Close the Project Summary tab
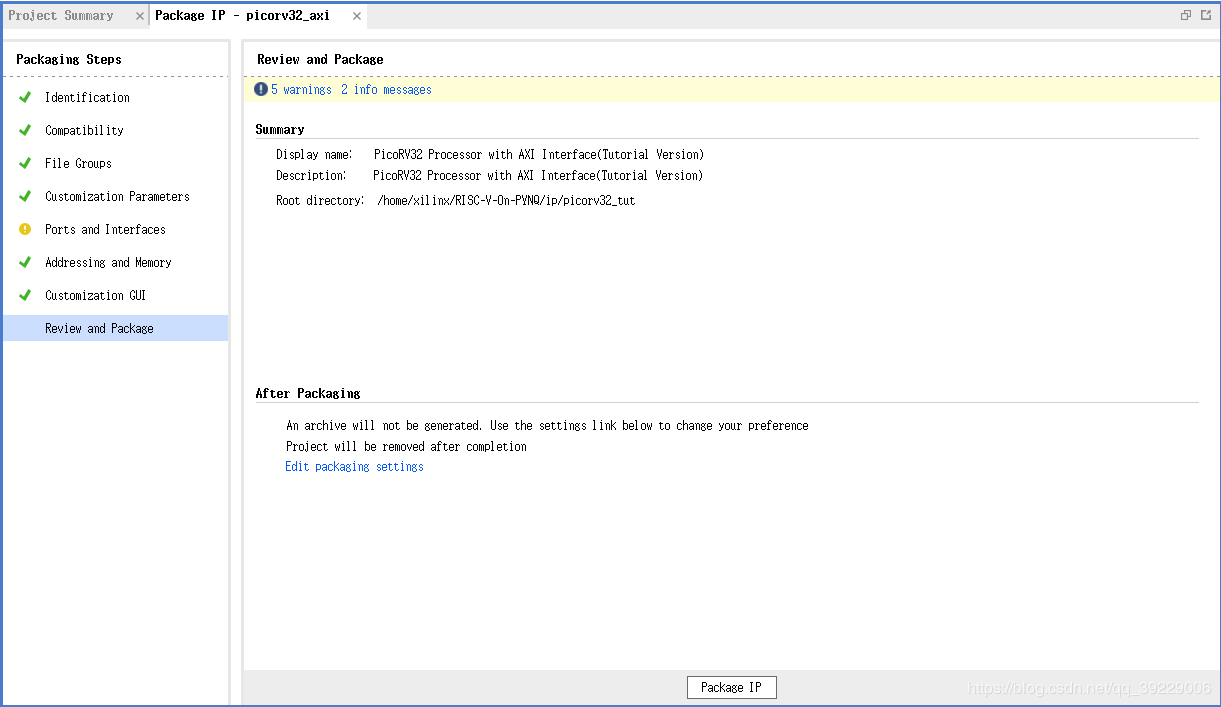Image resolution: width=1221 pixels, height=707 pixels. [140, 16]
